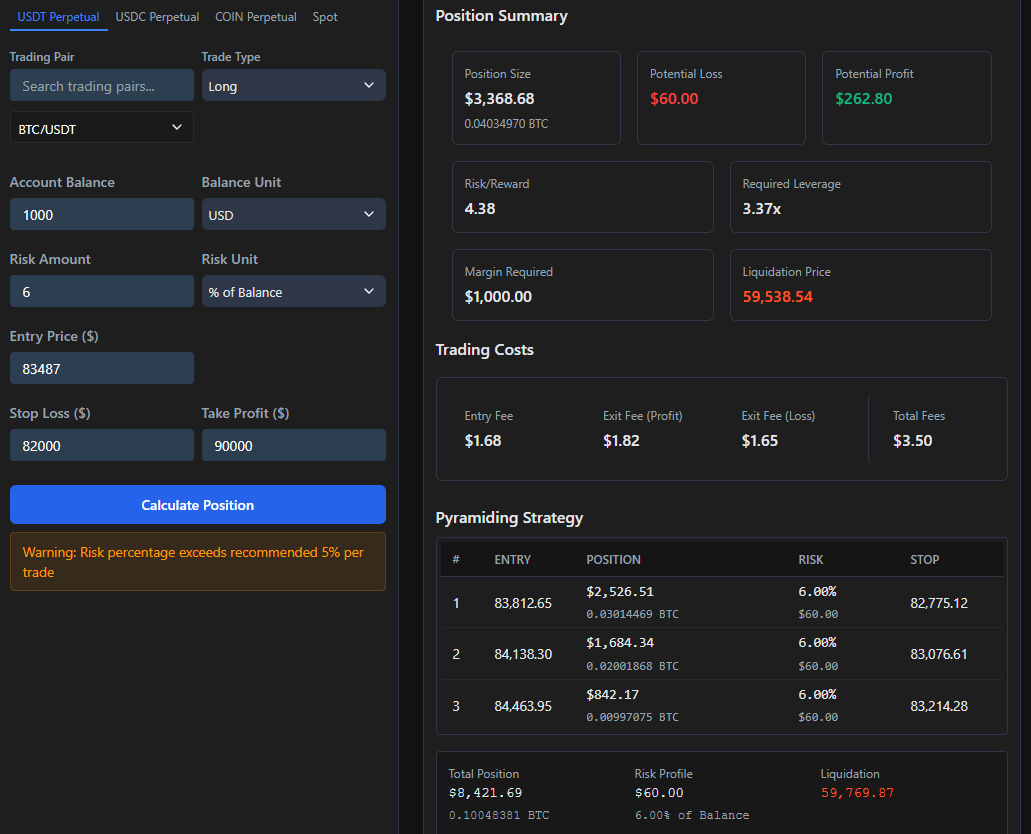Click the 0.02001868 BTC quantity in row 2
Viewport: 1031px width, 834px height.
633,666
